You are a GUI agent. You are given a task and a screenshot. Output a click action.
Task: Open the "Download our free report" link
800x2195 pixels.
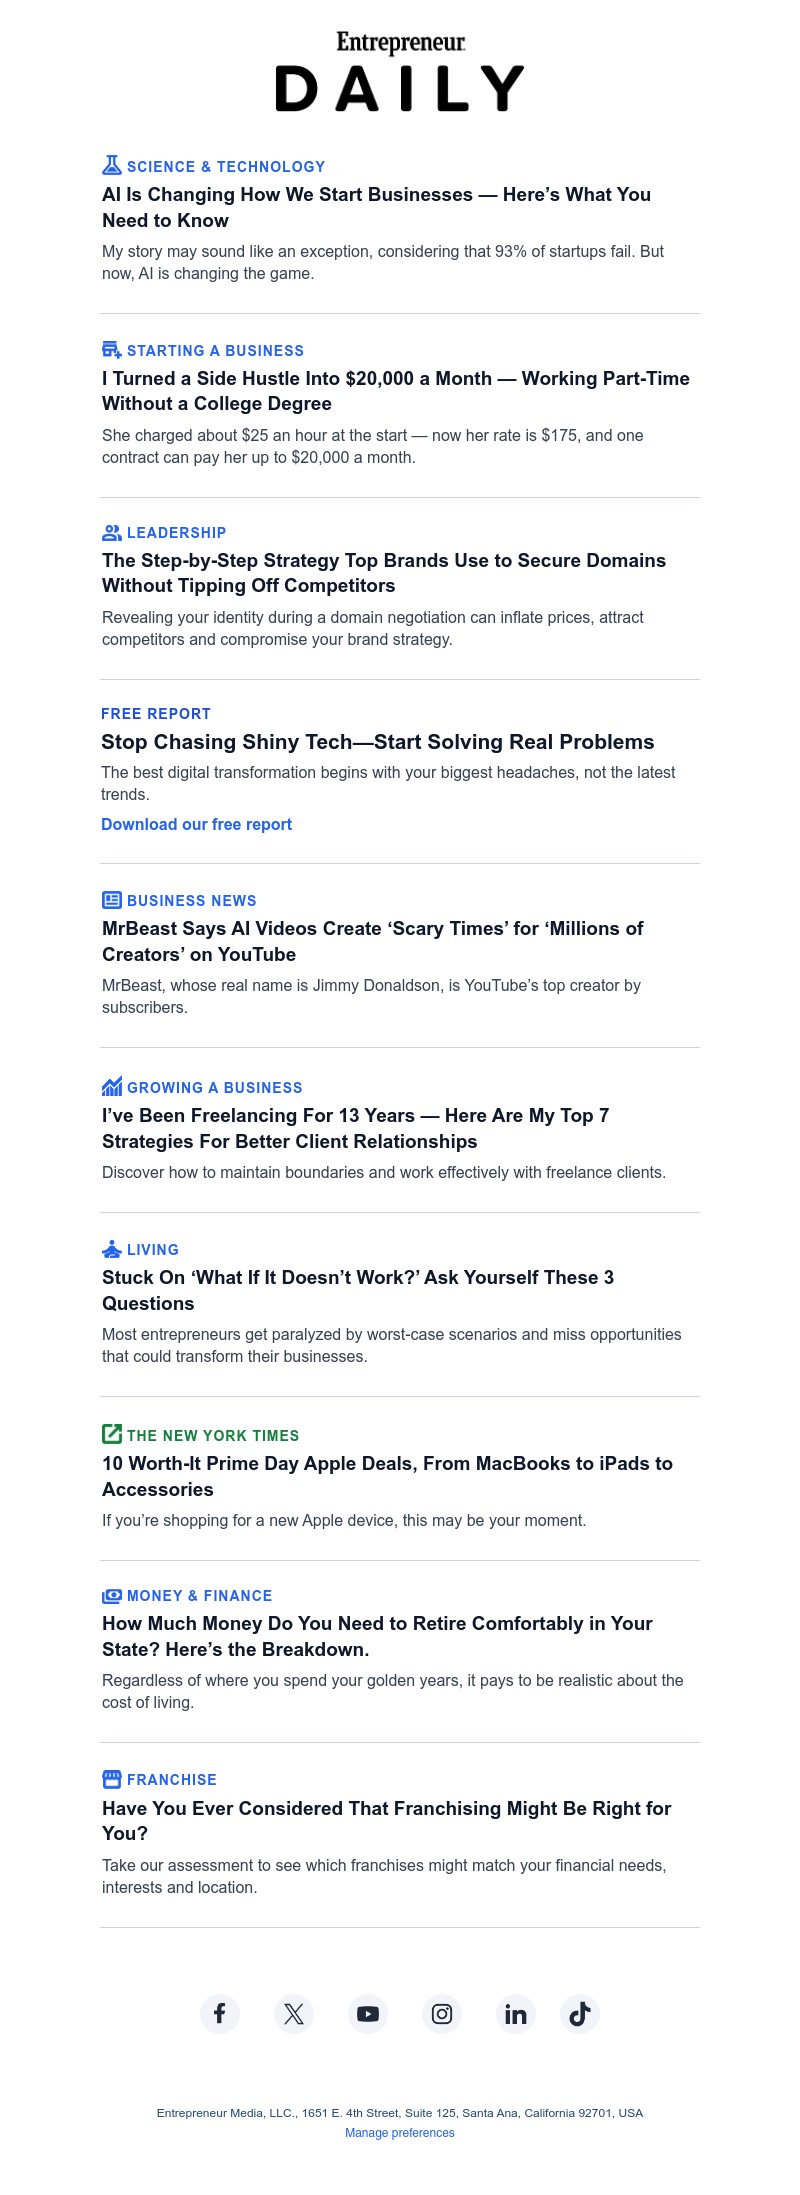click(x=196, y=824)
